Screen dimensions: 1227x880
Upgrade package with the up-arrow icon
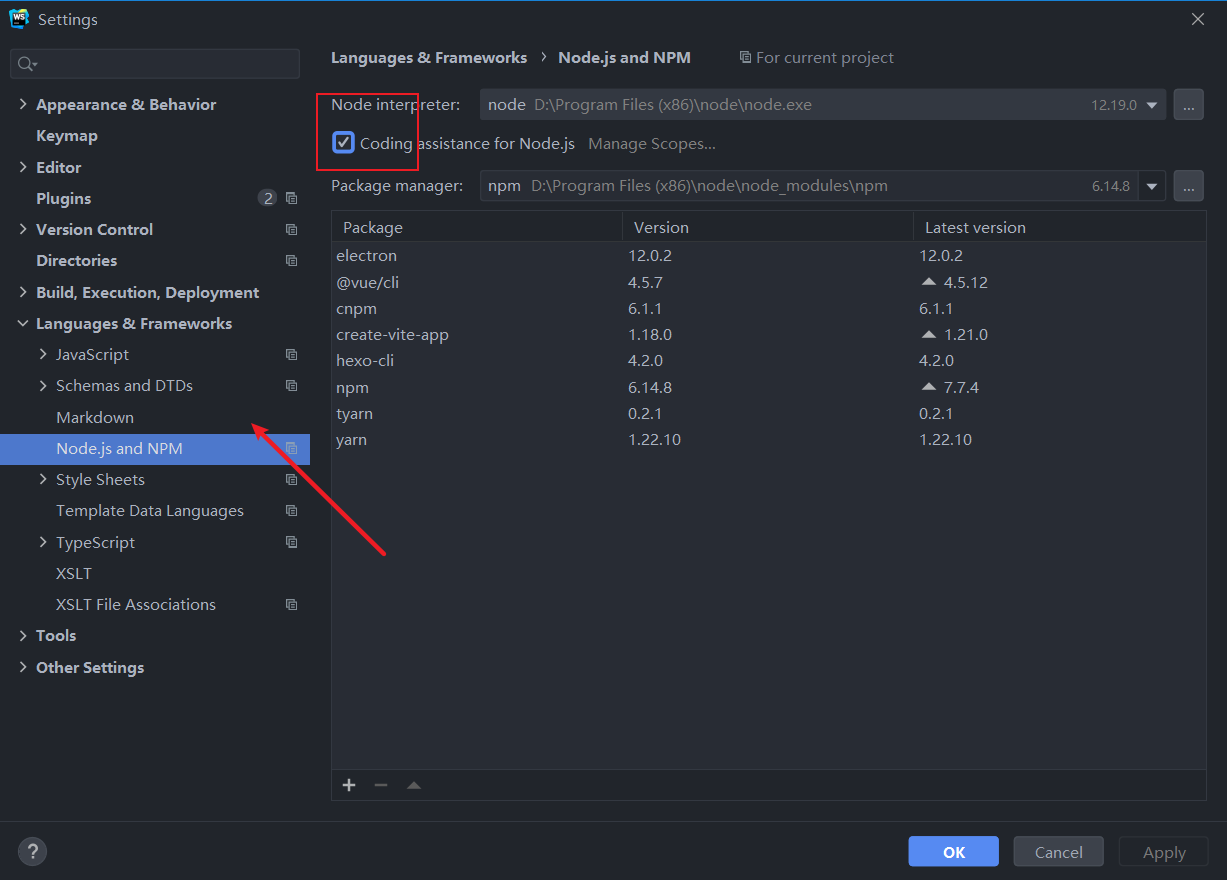(x=414, y=785)
